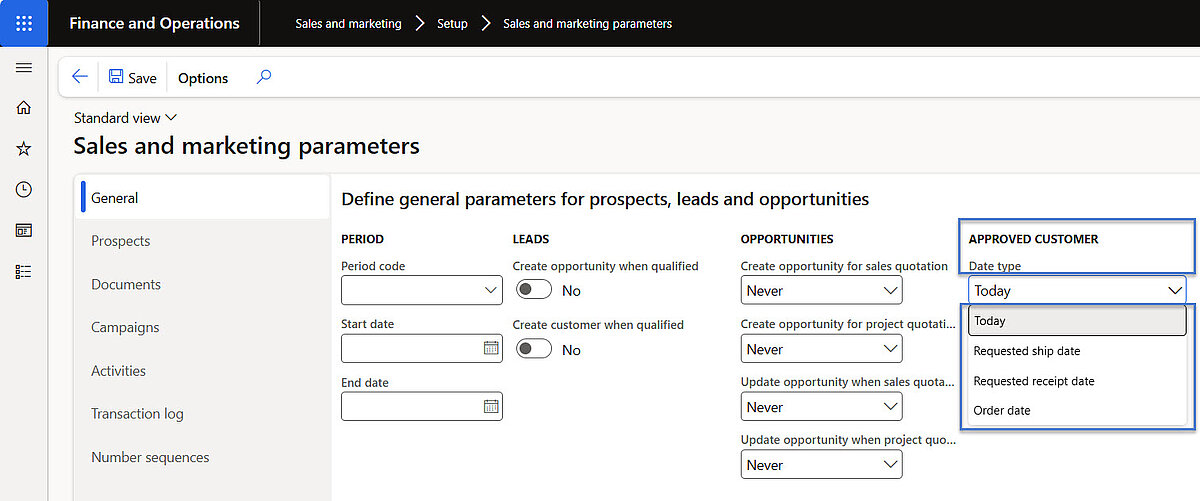Expand the Standard view selector

point(126,118)
